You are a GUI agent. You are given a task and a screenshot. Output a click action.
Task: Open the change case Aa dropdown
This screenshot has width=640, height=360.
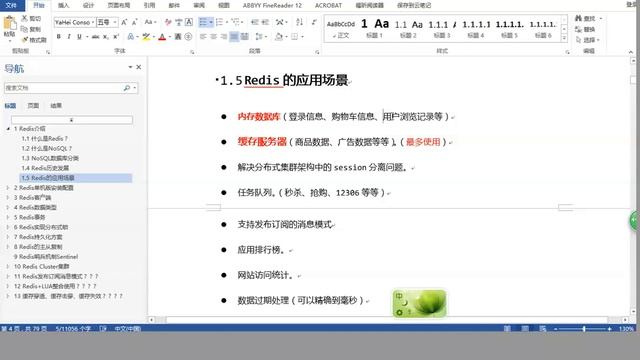point(150,22)
